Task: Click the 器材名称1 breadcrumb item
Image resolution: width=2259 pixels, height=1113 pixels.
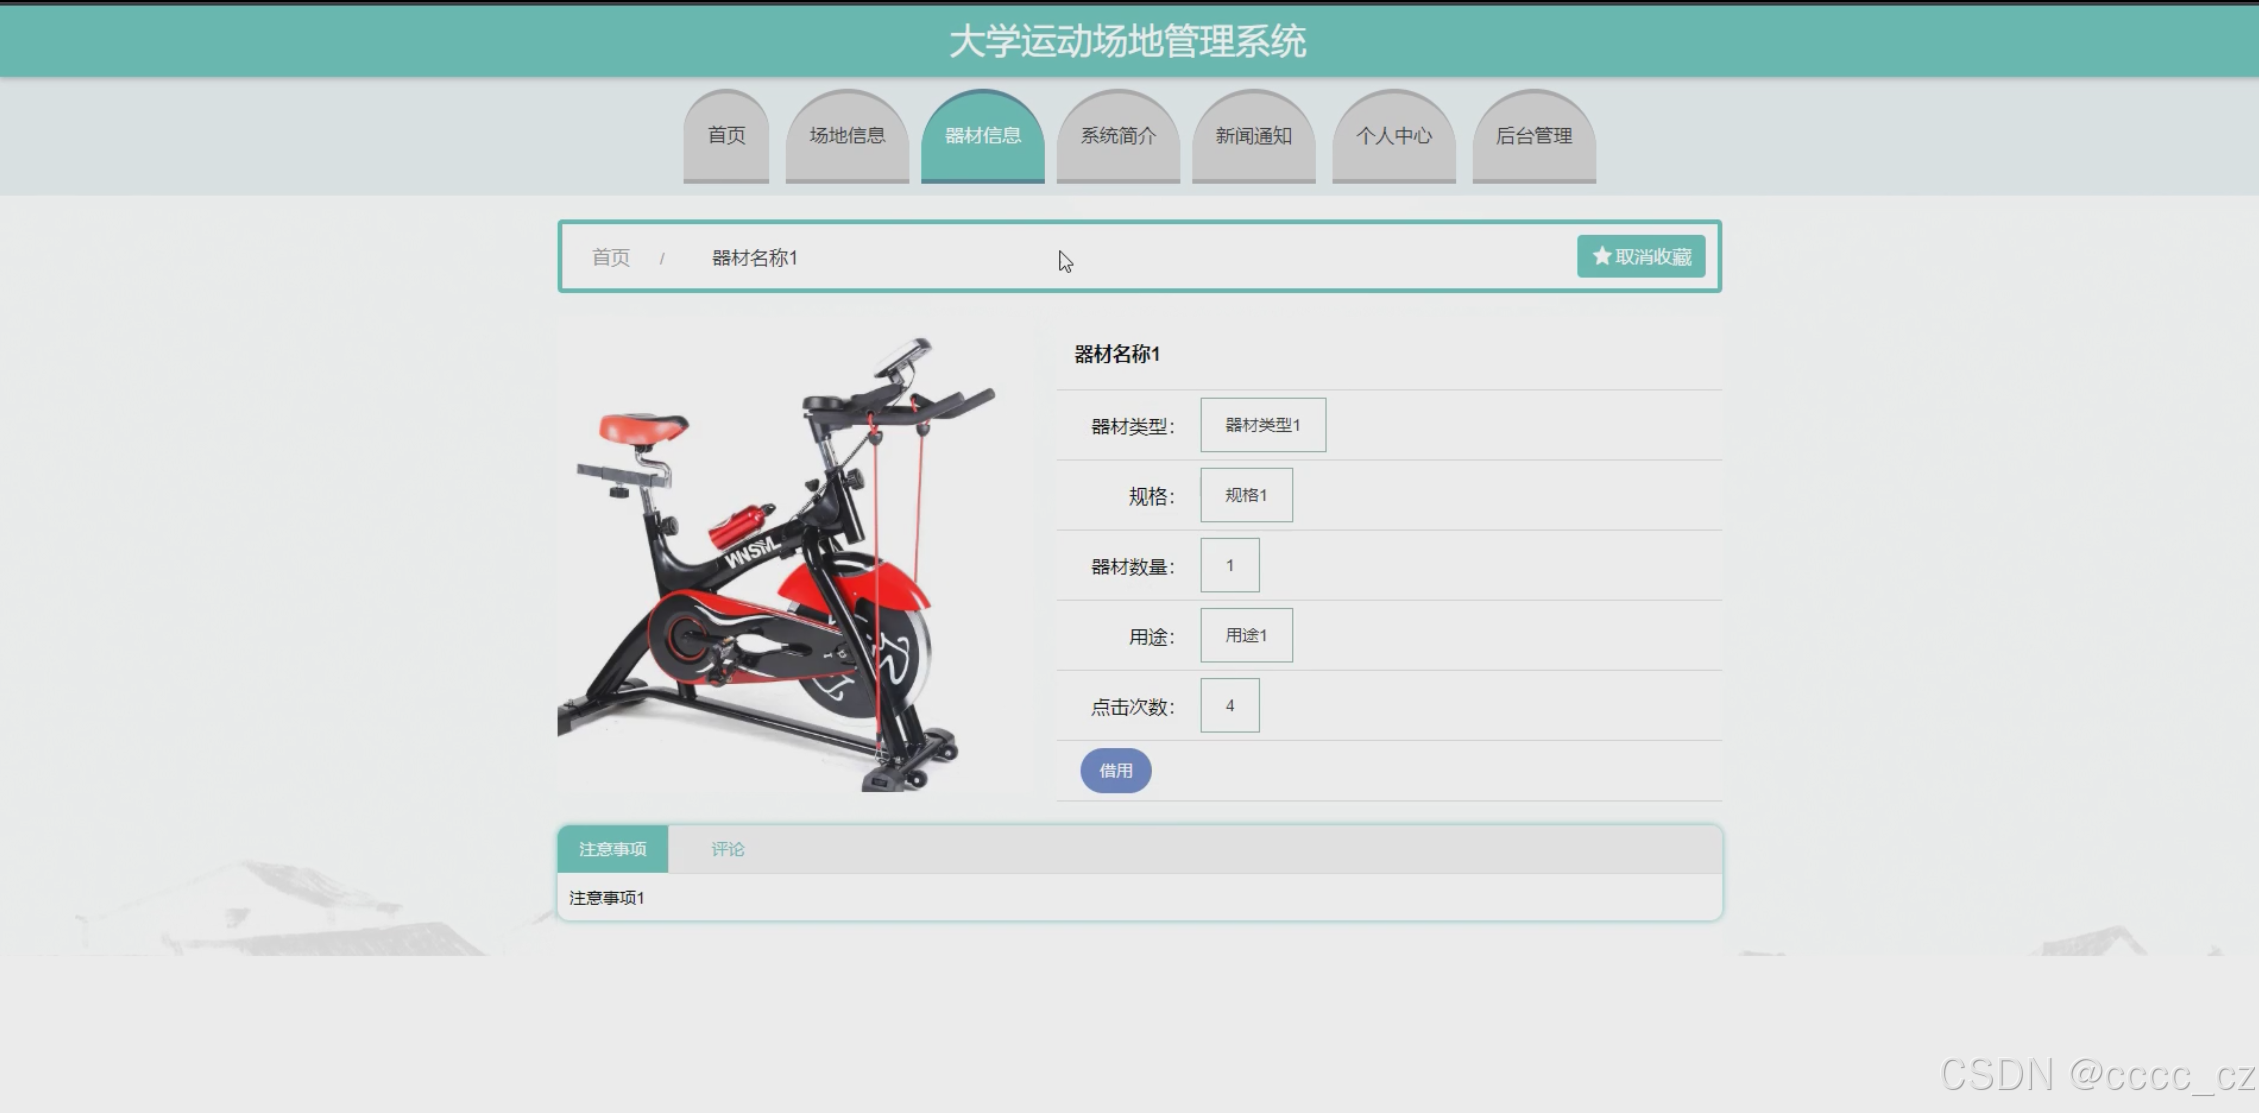Action: [754, 258]
